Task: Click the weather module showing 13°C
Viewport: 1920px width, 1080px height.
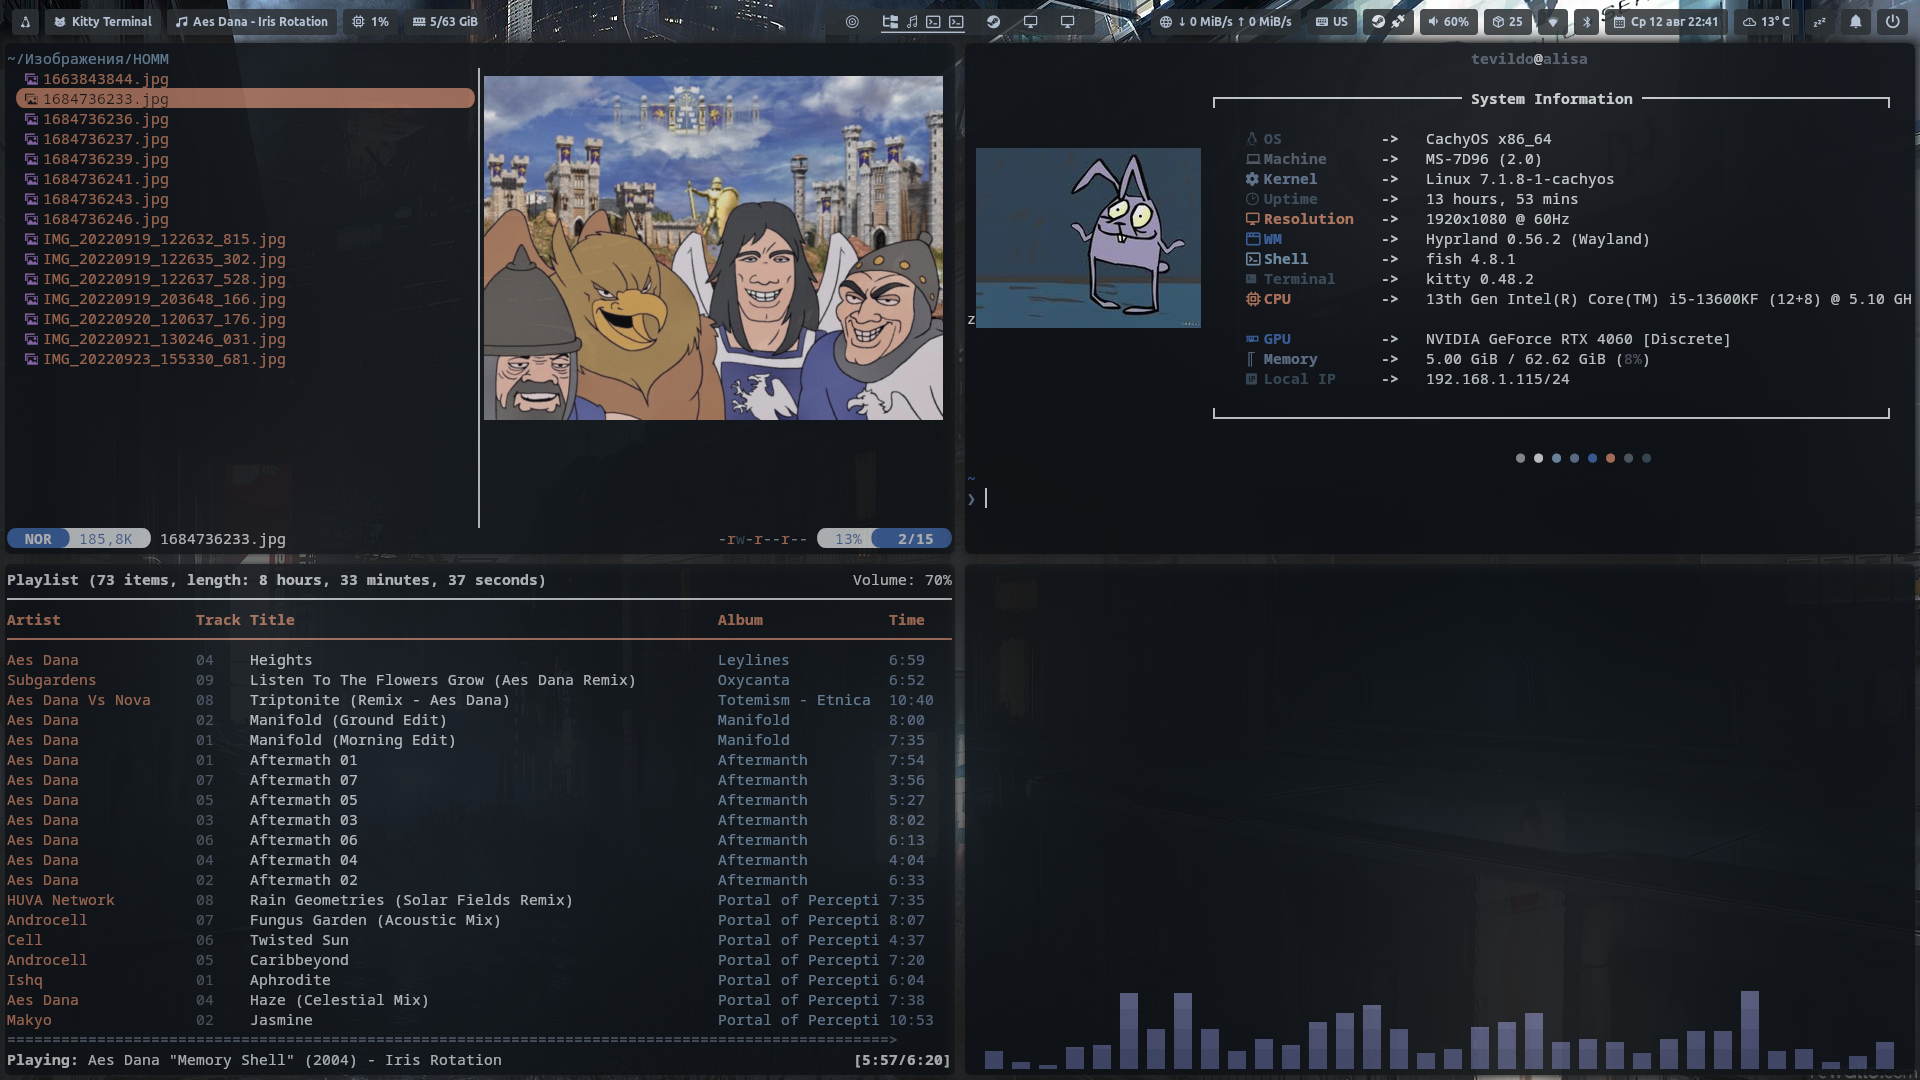Action: (1766, 21)
